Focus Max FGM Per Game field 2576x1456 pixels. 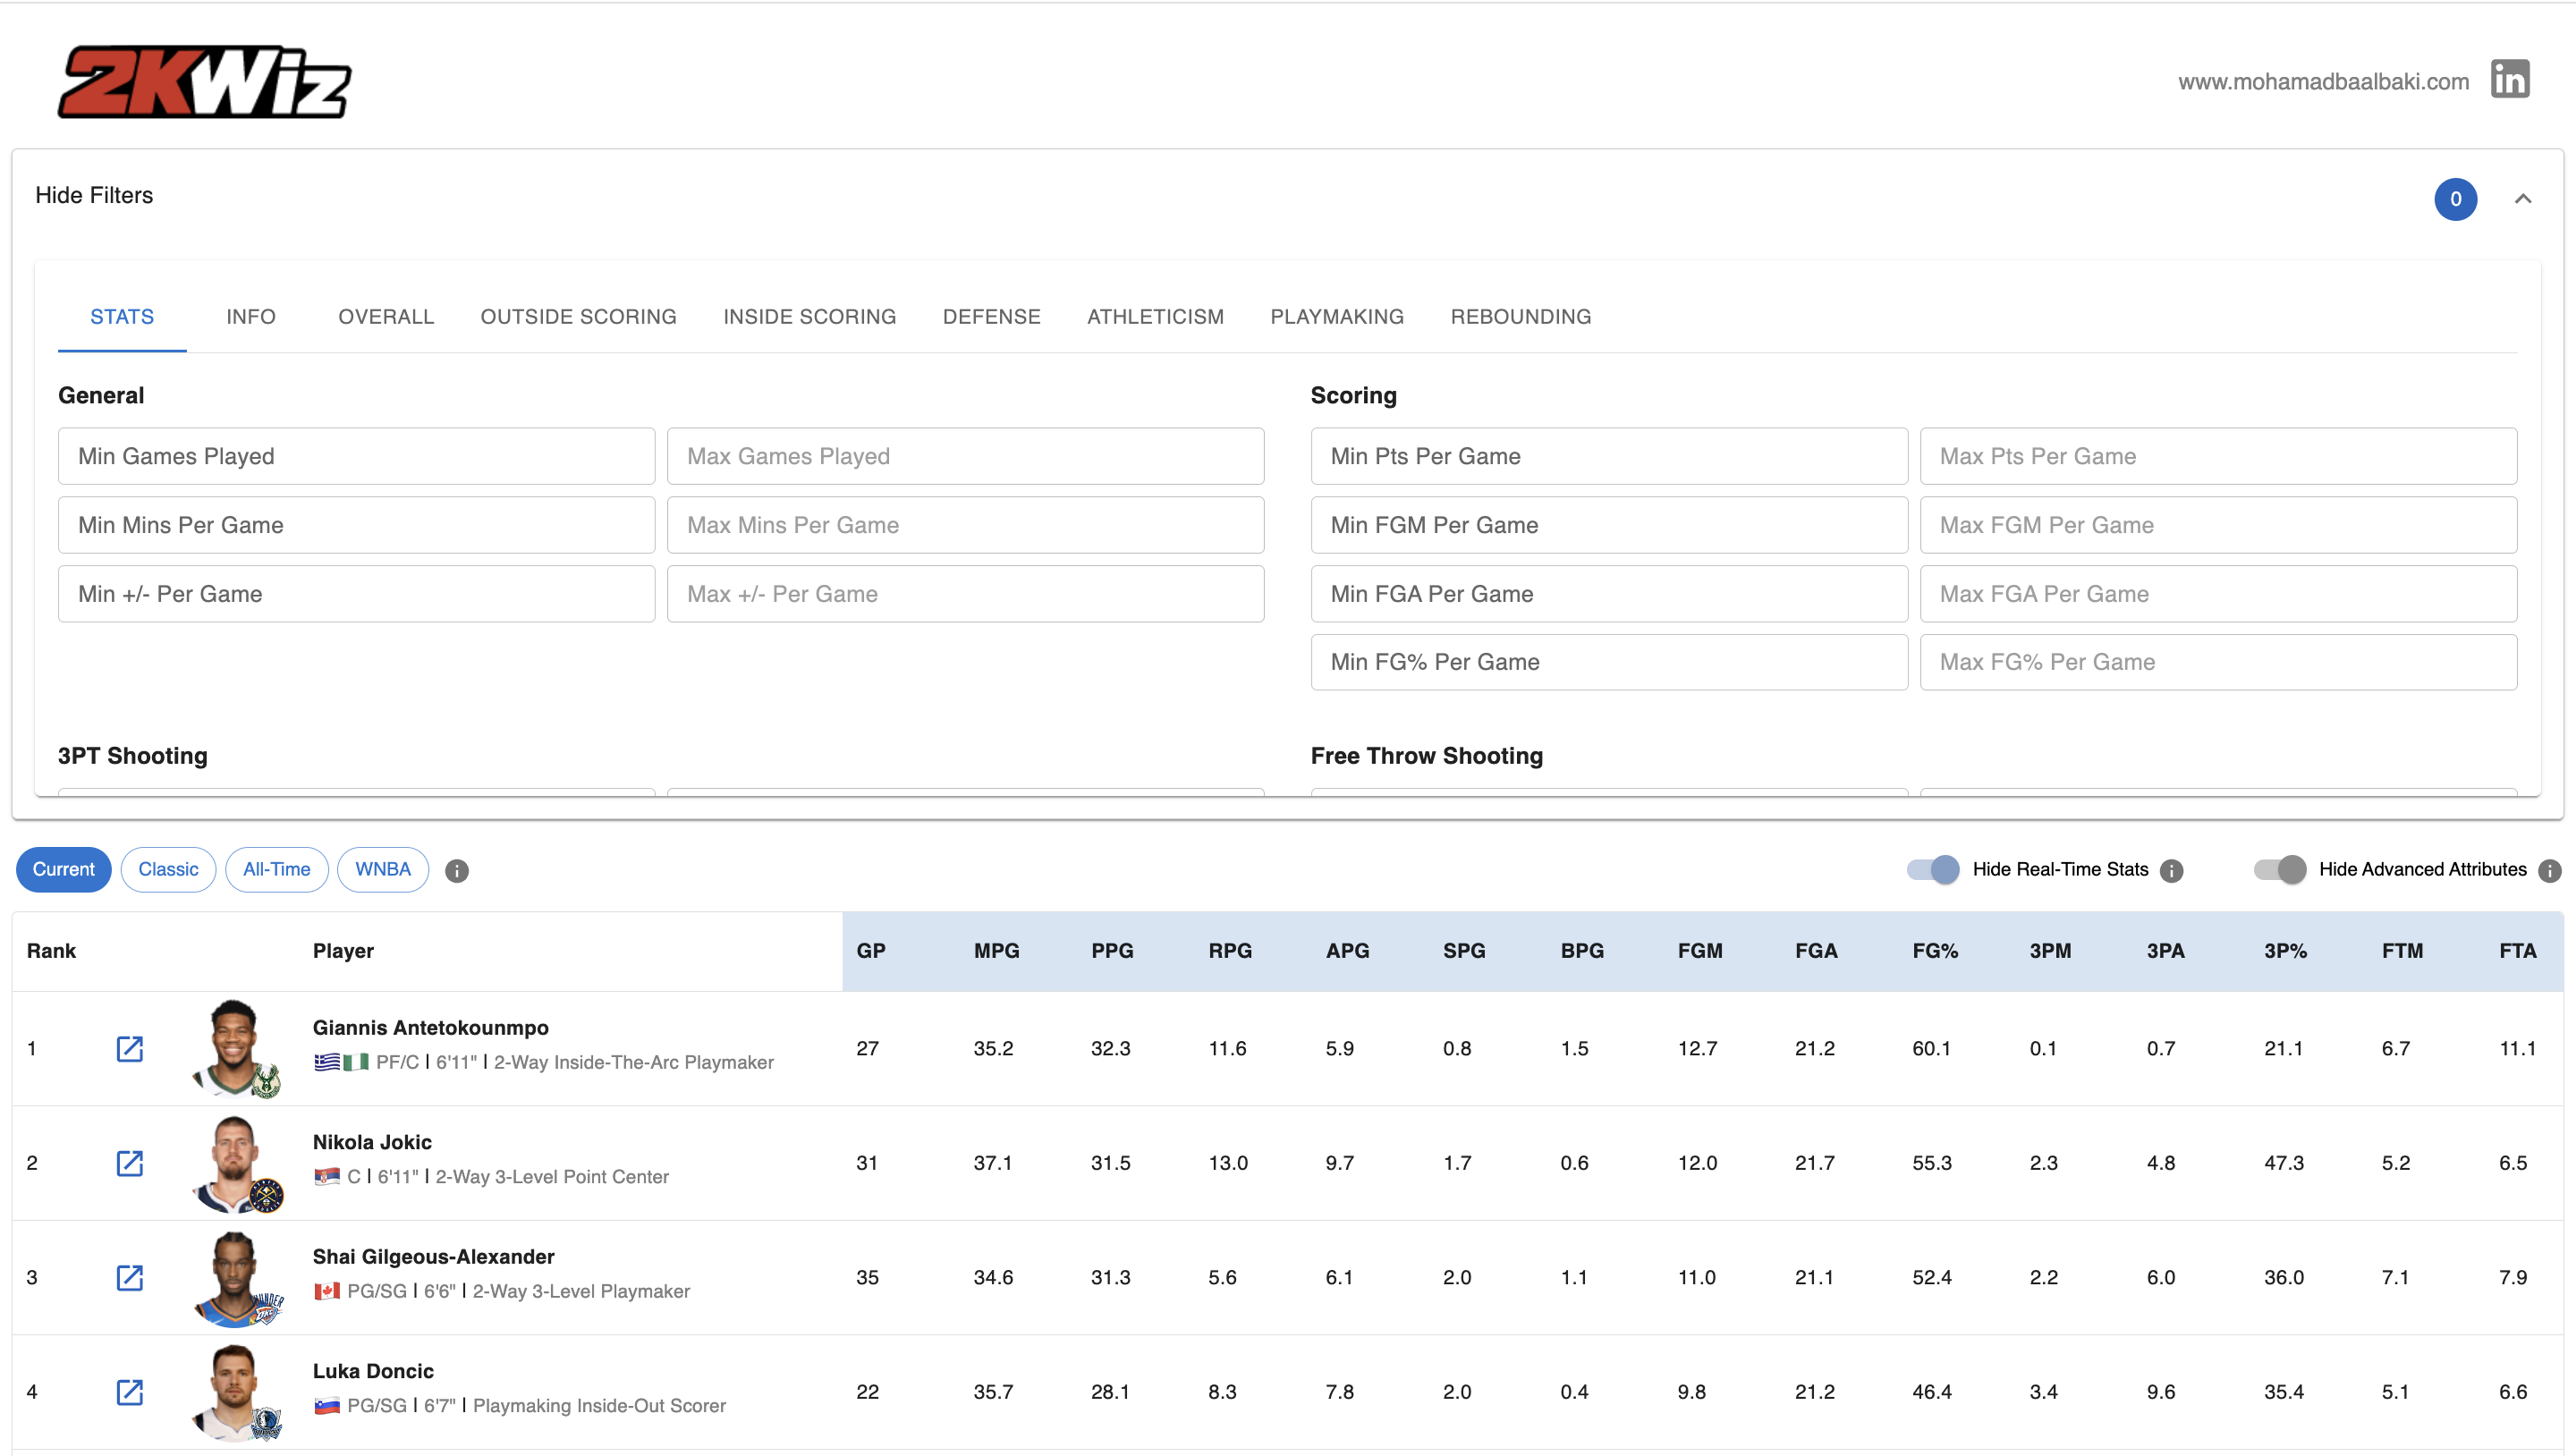click(x=2219, y=525)
